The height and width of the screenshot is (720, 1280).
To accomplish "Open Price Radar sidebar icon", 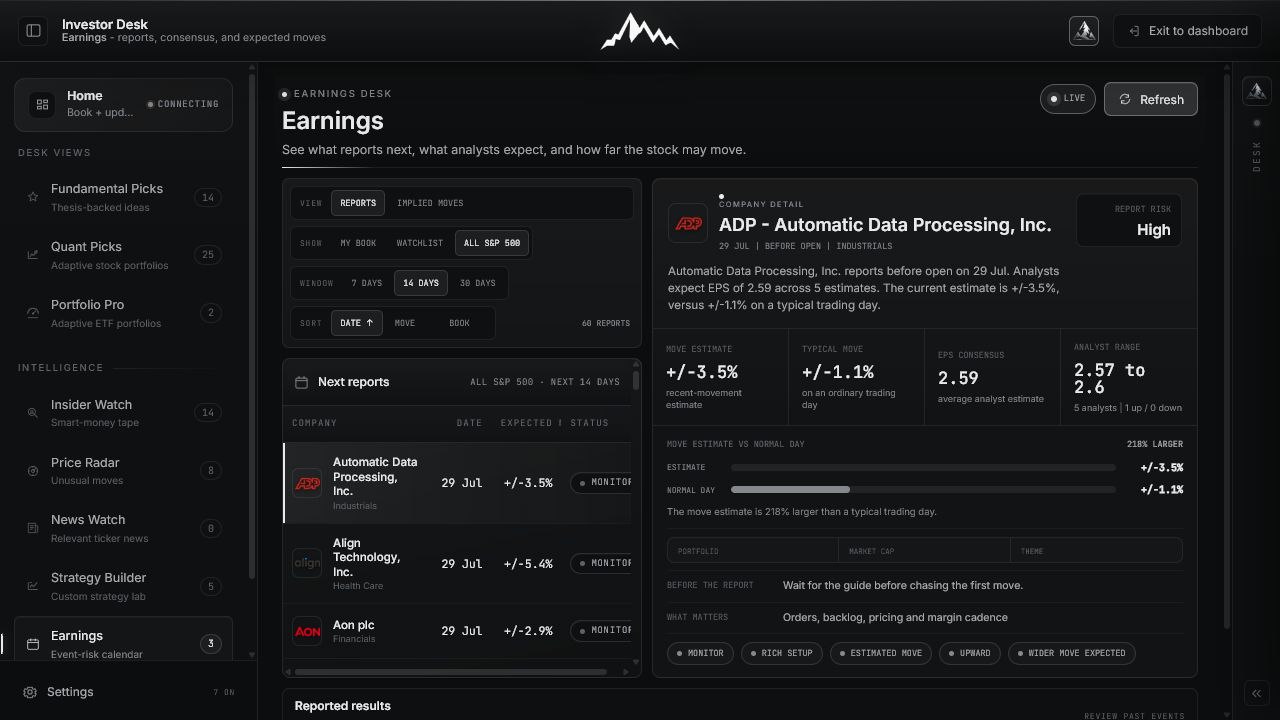I will (33, 471).
